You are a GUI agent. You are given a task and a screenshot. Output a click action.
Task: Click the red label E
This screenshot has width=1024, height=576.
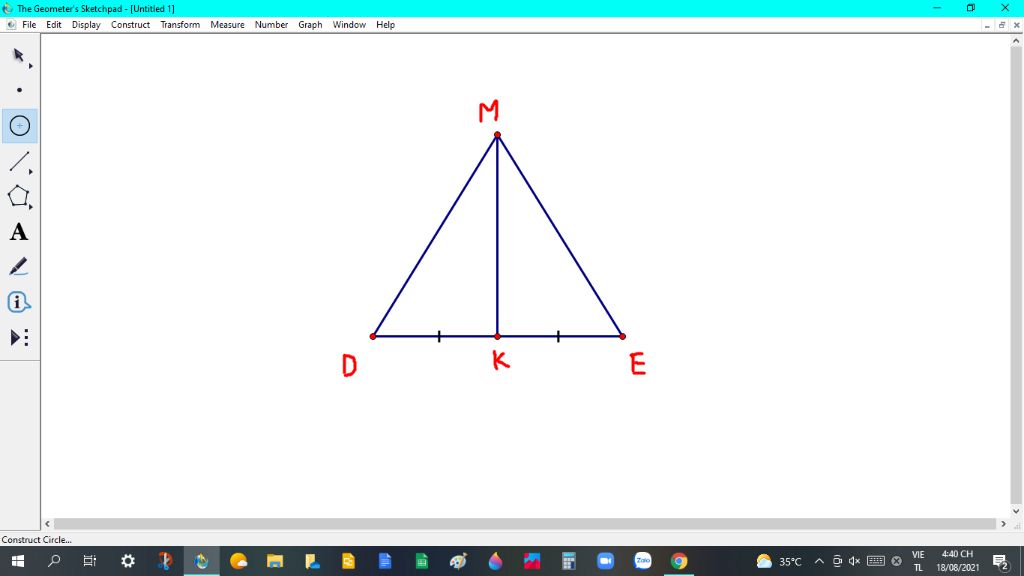(x=638, y=364)
